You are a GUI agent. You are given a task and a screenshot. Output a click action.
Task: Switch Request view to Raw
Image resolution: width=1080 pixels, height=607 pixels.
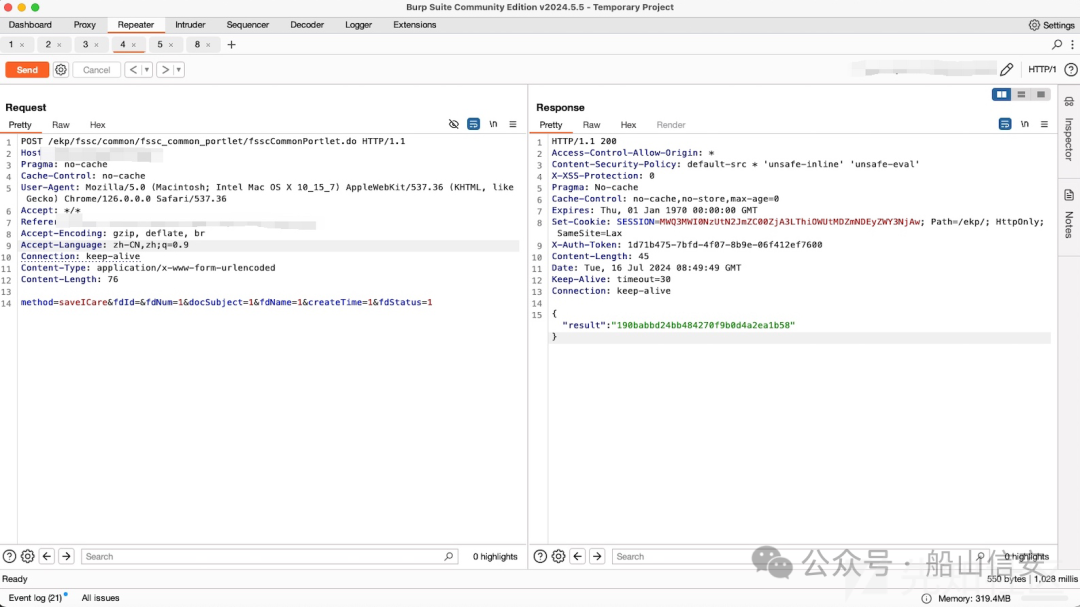coord(61,125)
